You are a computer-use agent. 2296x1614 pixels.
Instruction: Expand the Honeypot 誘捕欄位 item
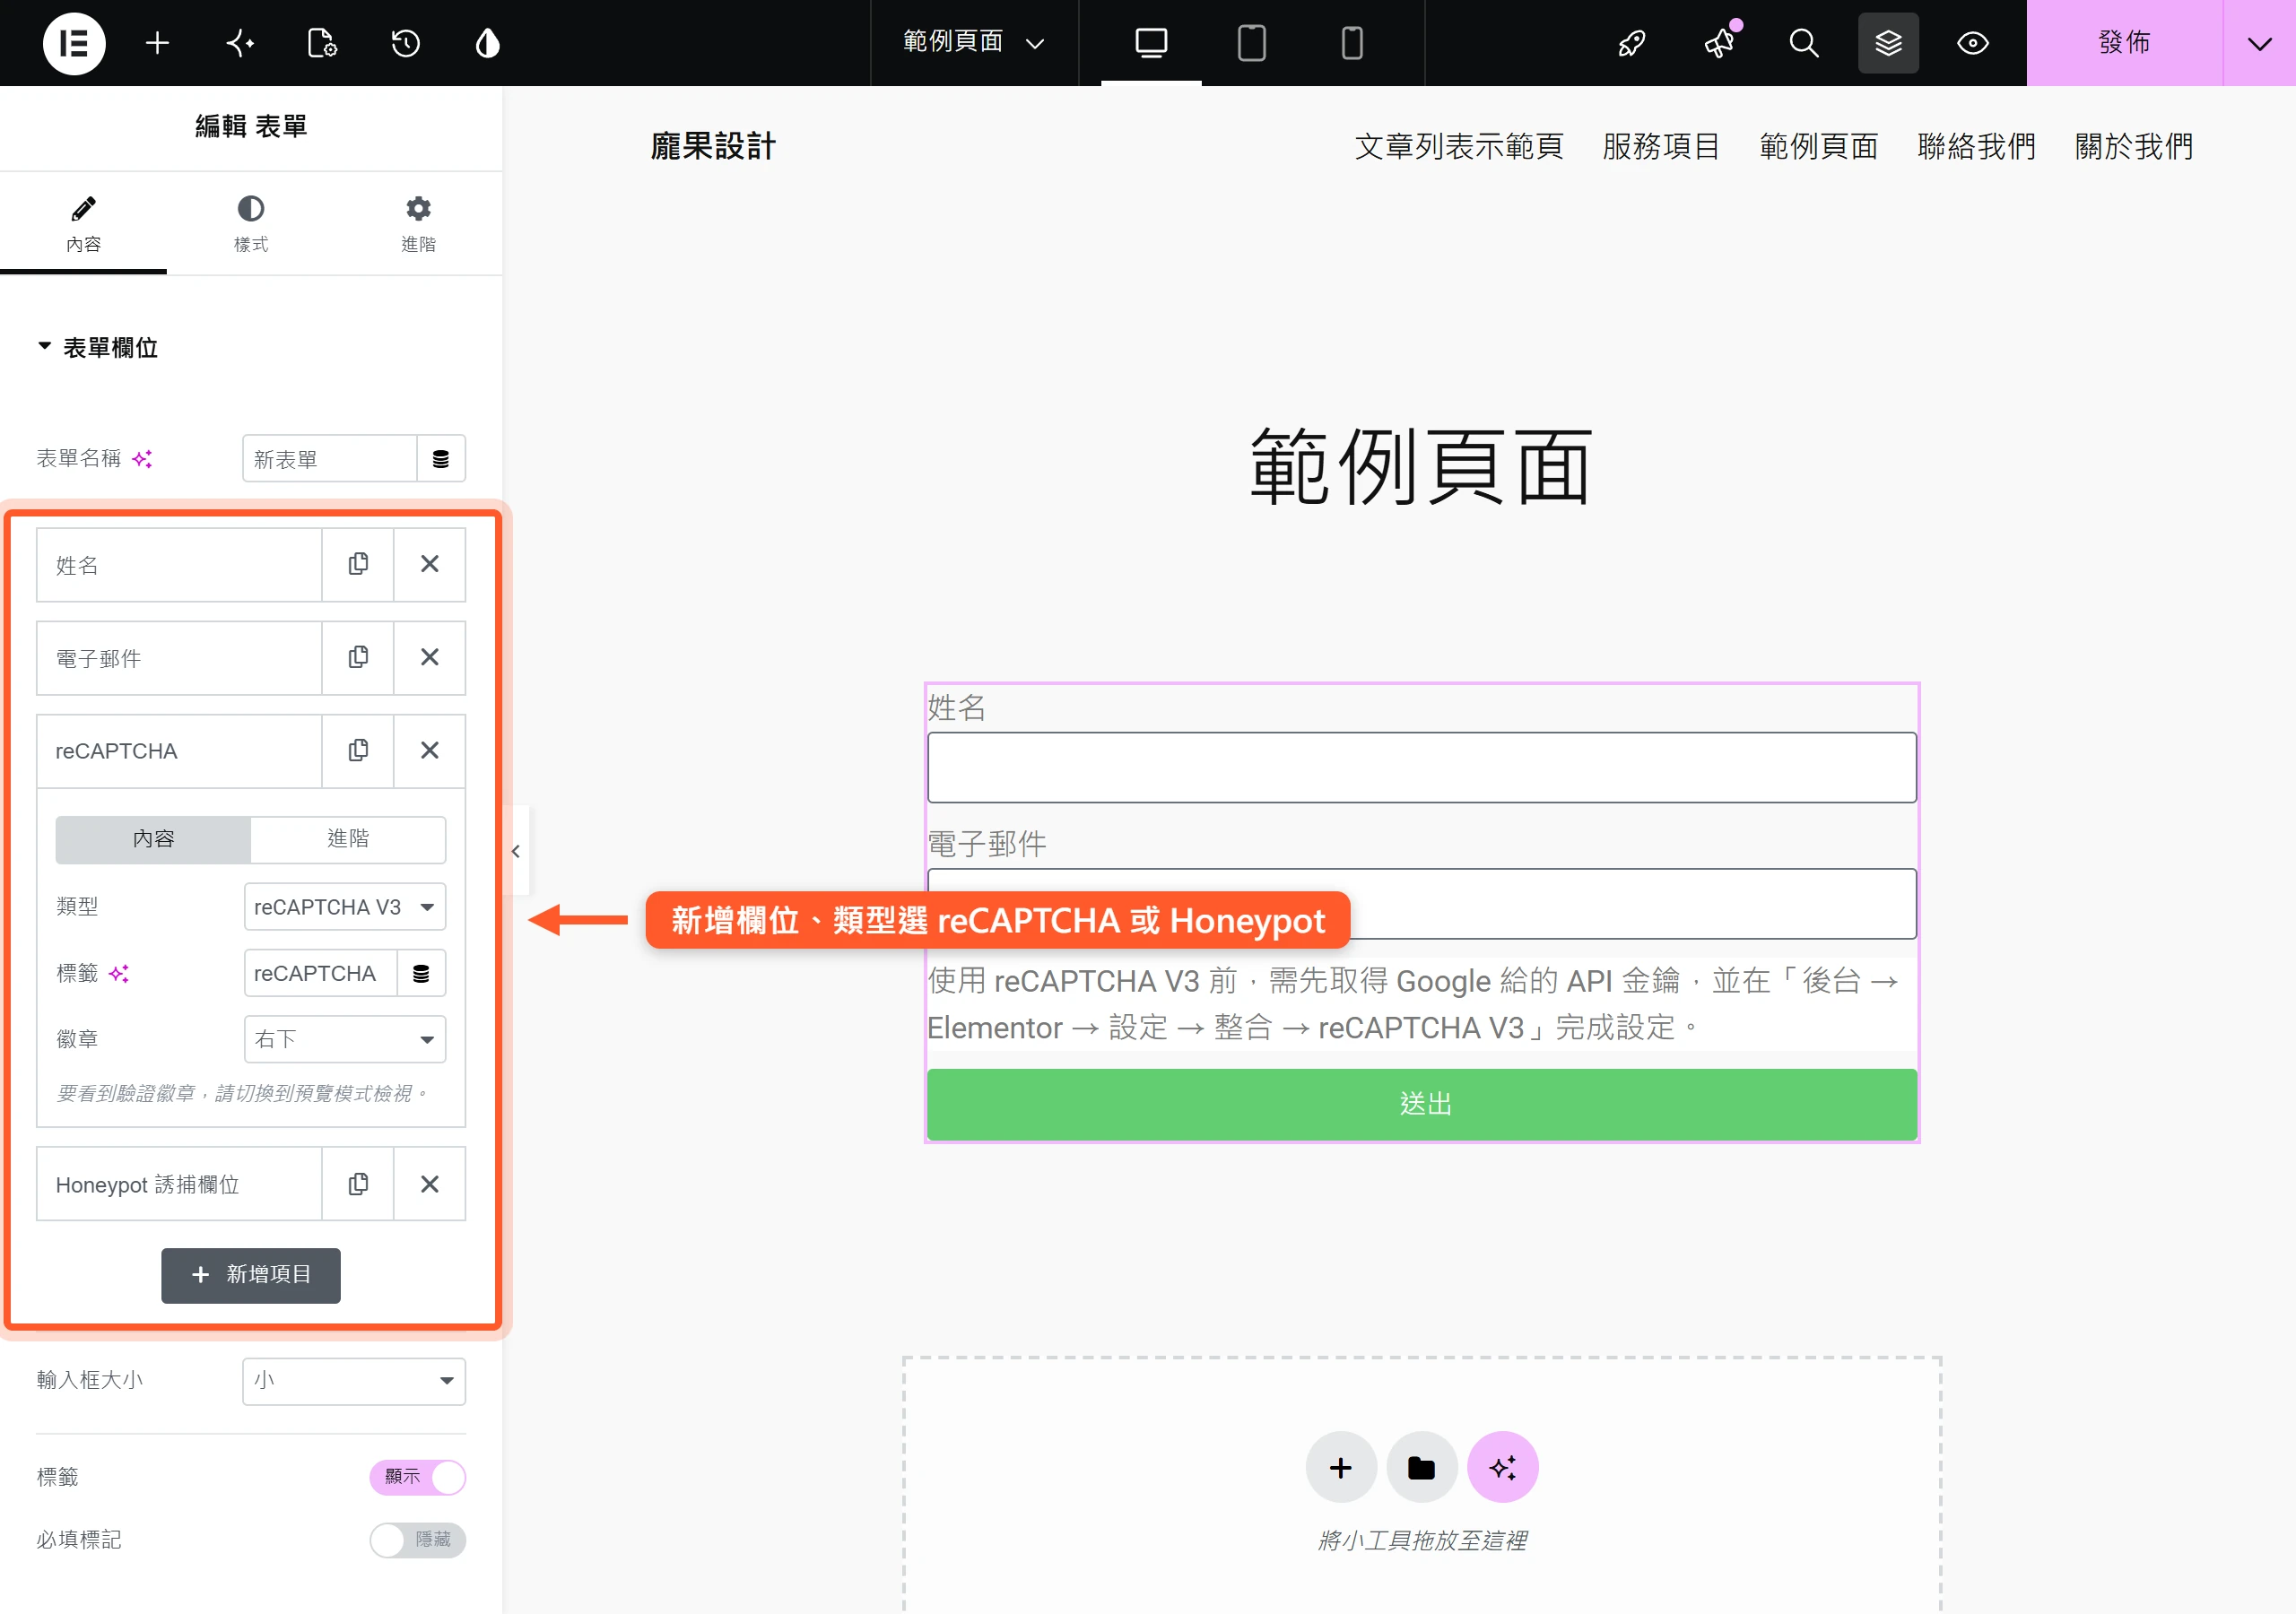point(179,1185)
